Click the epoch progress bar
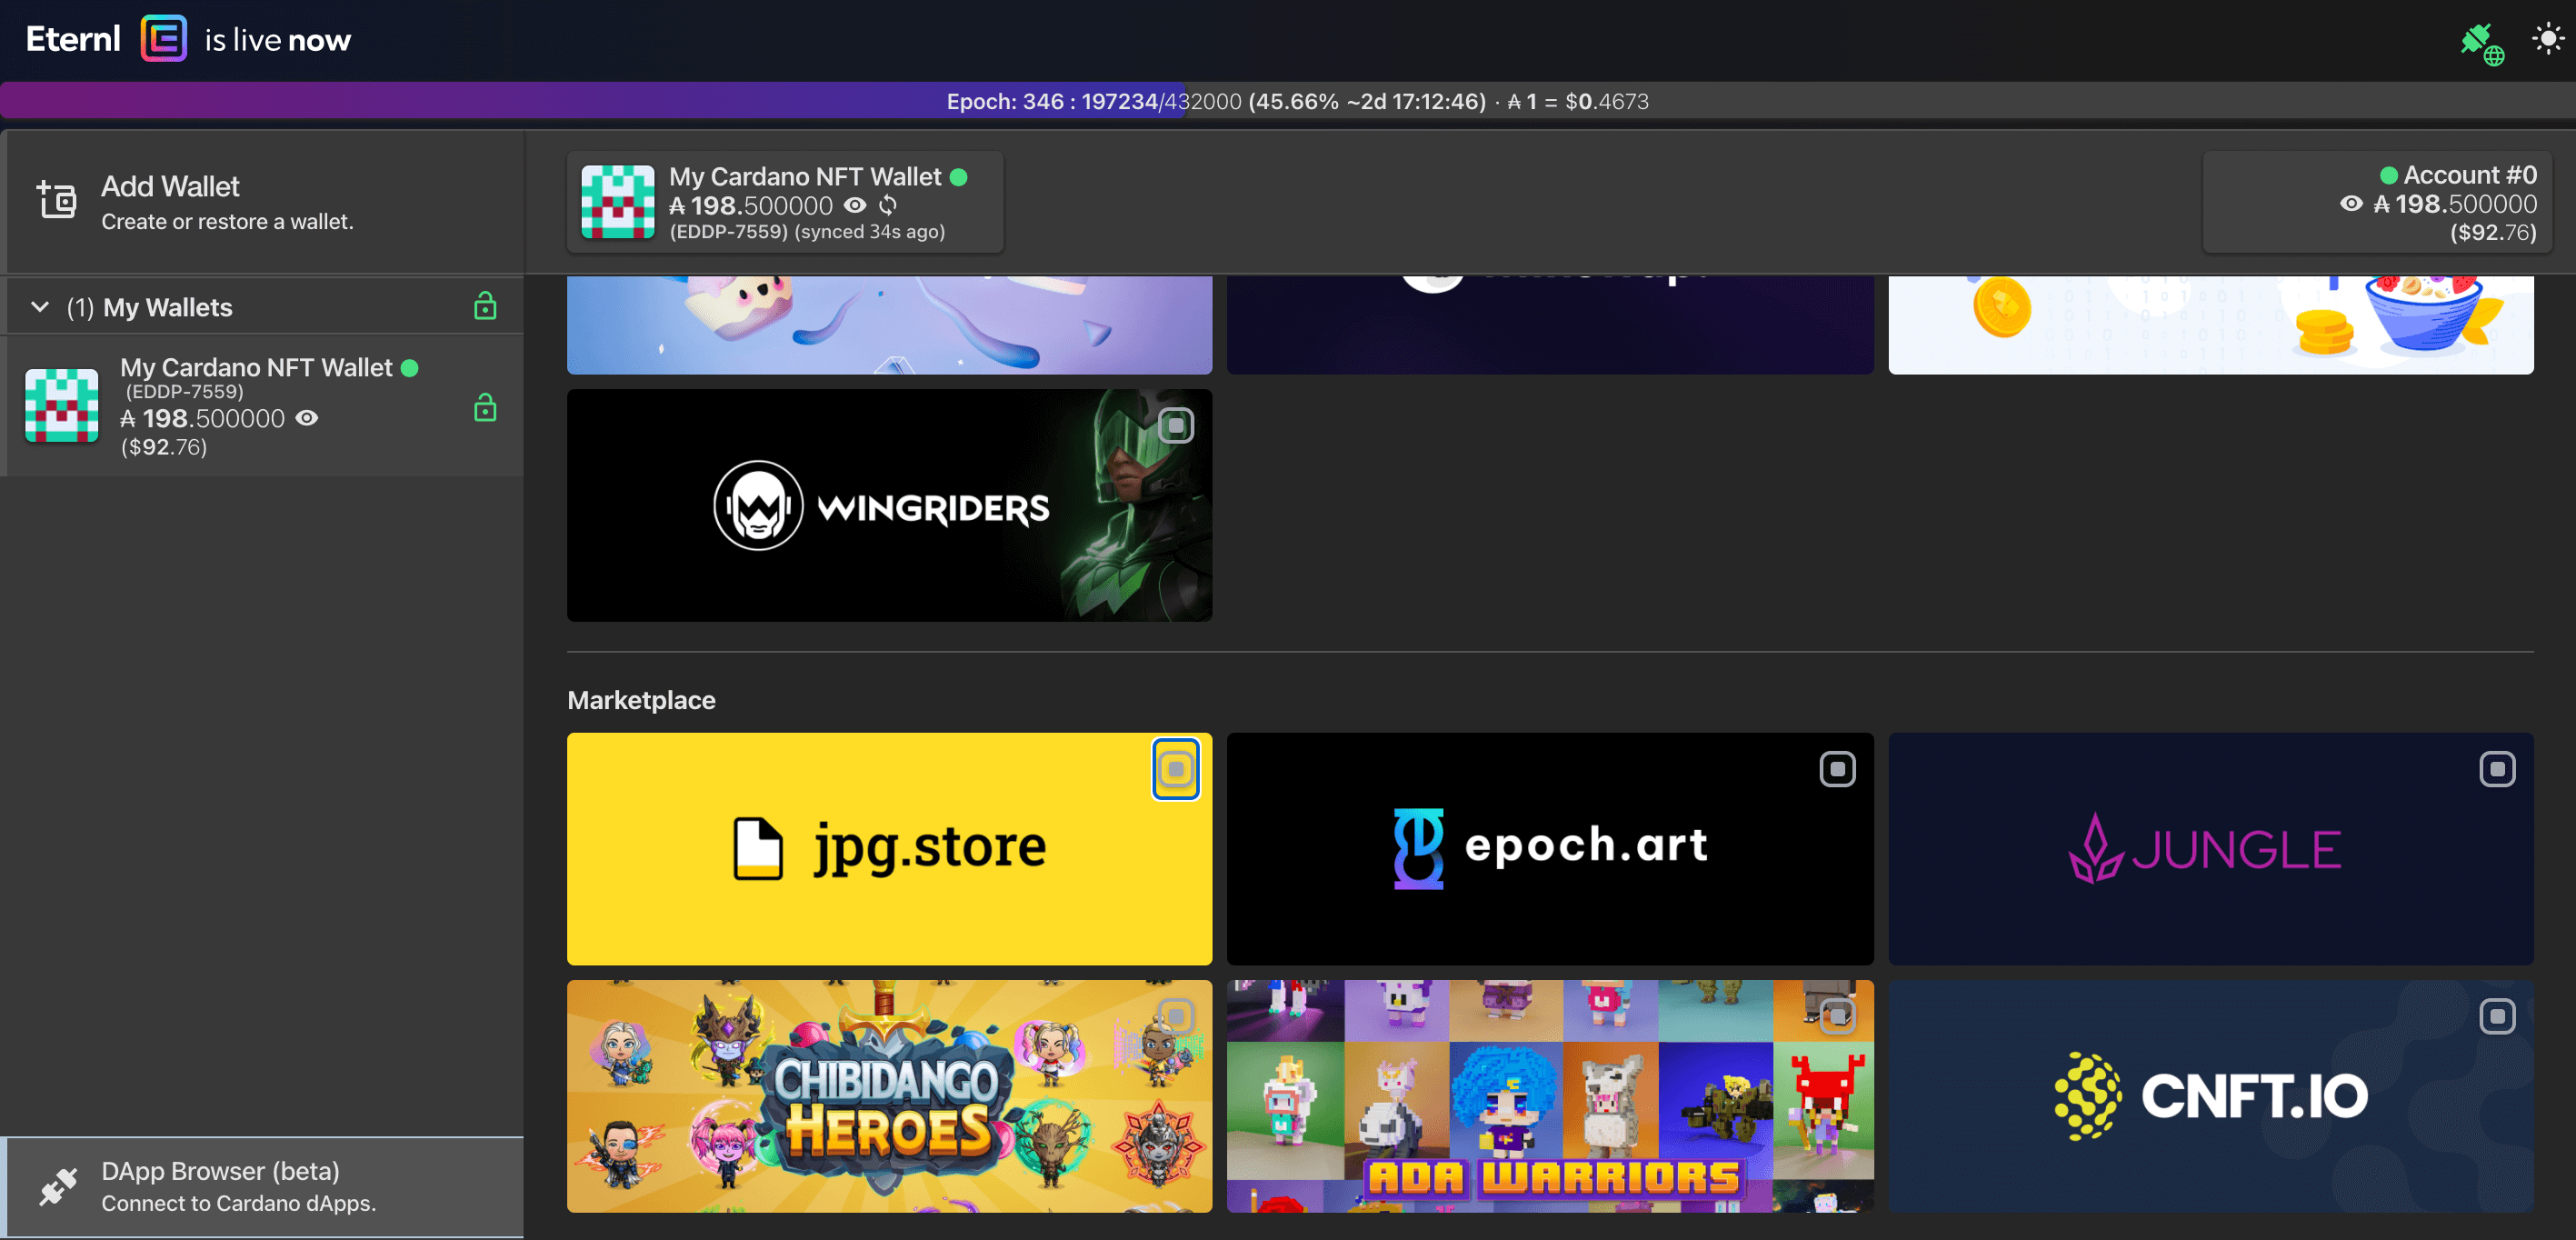2576x1240 pixels. pyautogui.click(x=1288, y=101)
